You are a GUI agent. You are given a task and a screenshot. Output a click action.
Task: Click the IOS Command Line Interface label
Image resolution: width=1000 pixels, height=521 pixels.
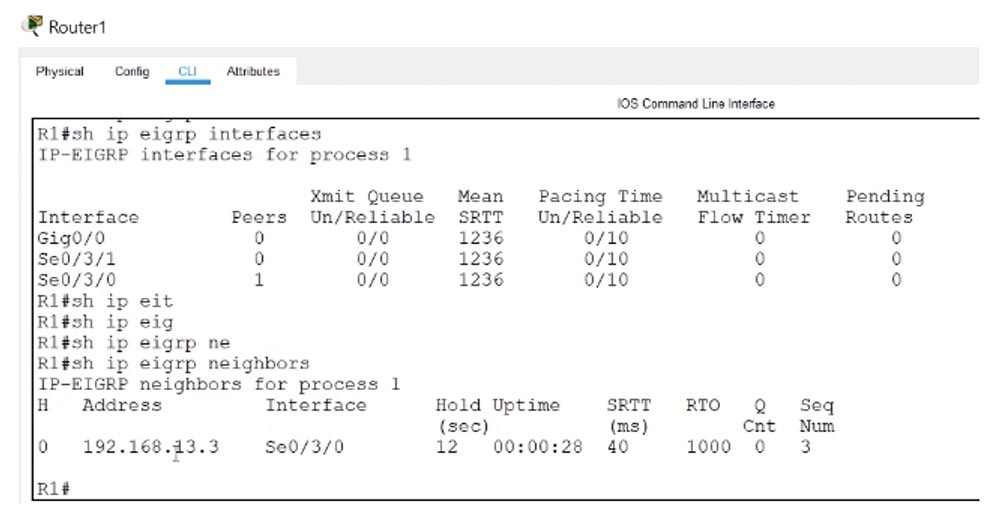(696, 103)
